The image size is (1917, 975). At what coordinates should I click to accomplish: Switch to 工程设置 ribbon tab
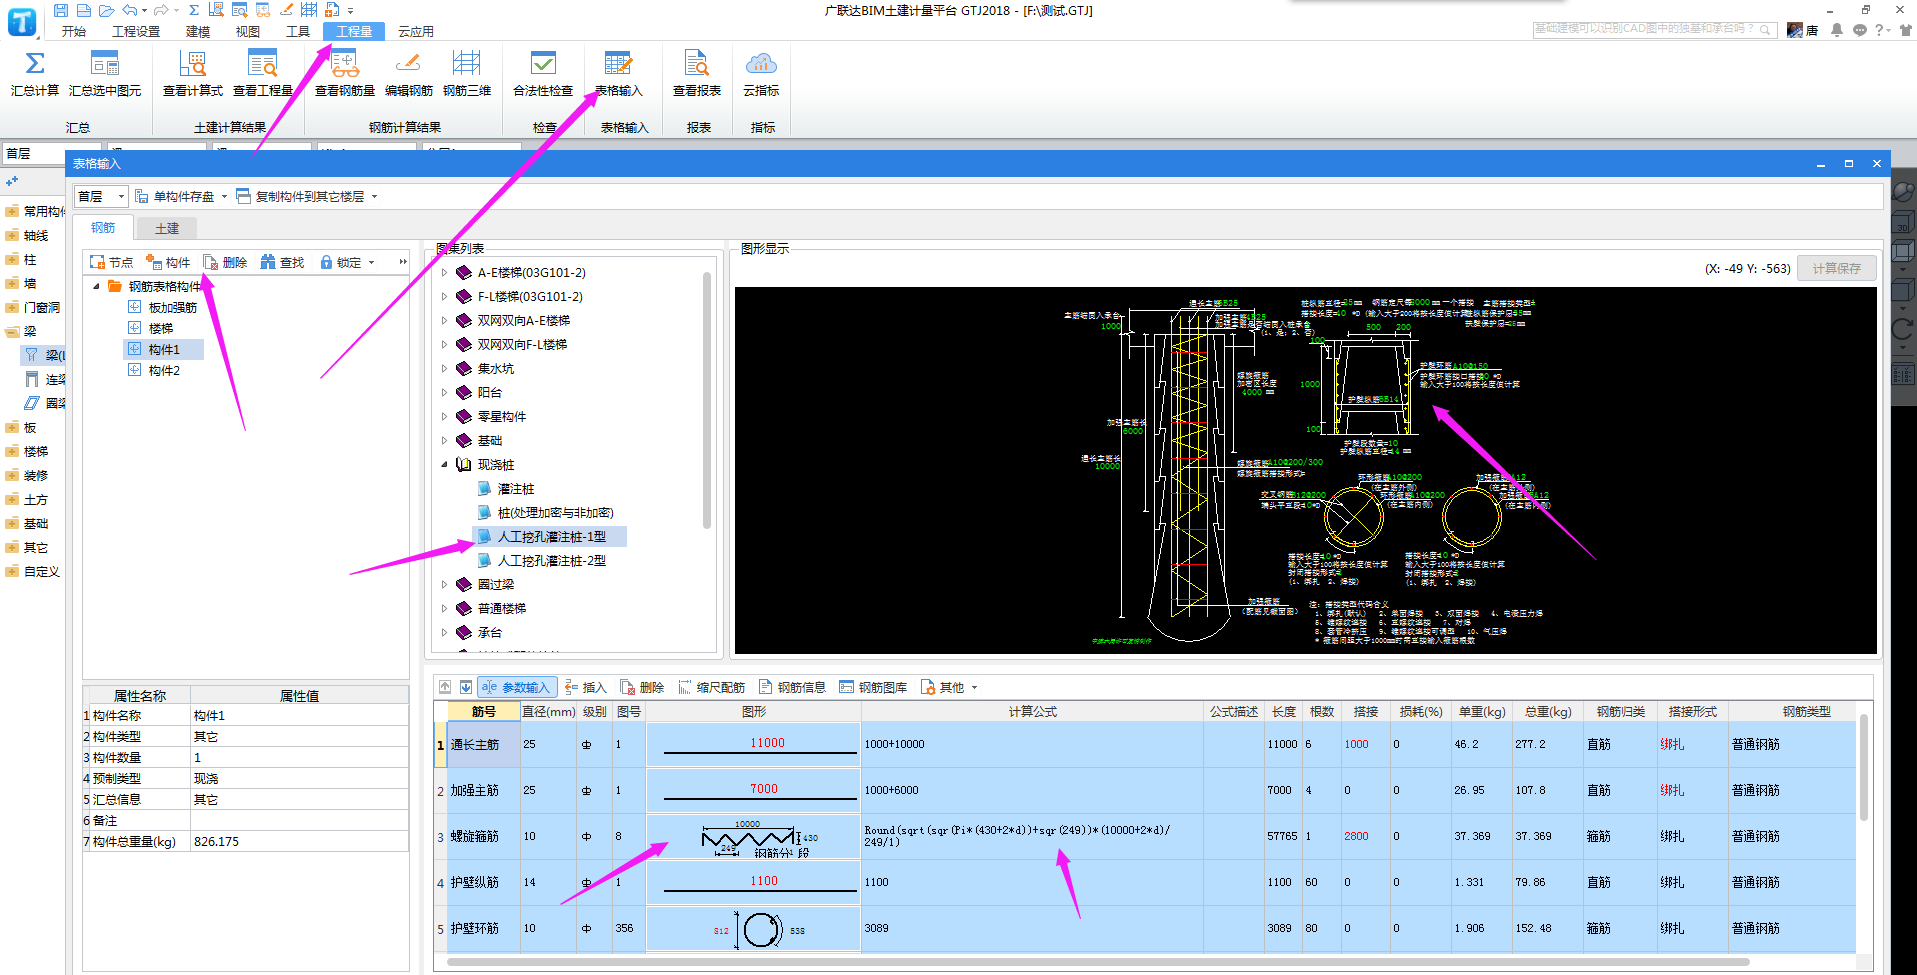136,31
